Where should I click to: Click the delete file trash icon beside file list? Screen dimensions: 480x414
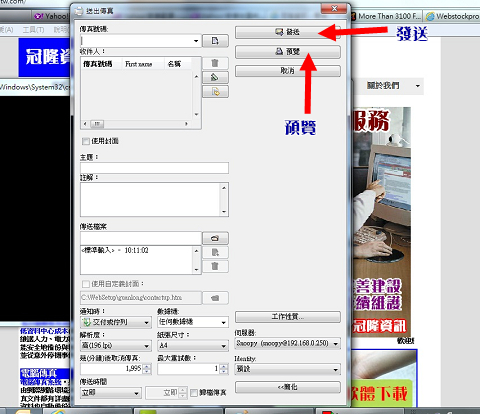[215, 266]
